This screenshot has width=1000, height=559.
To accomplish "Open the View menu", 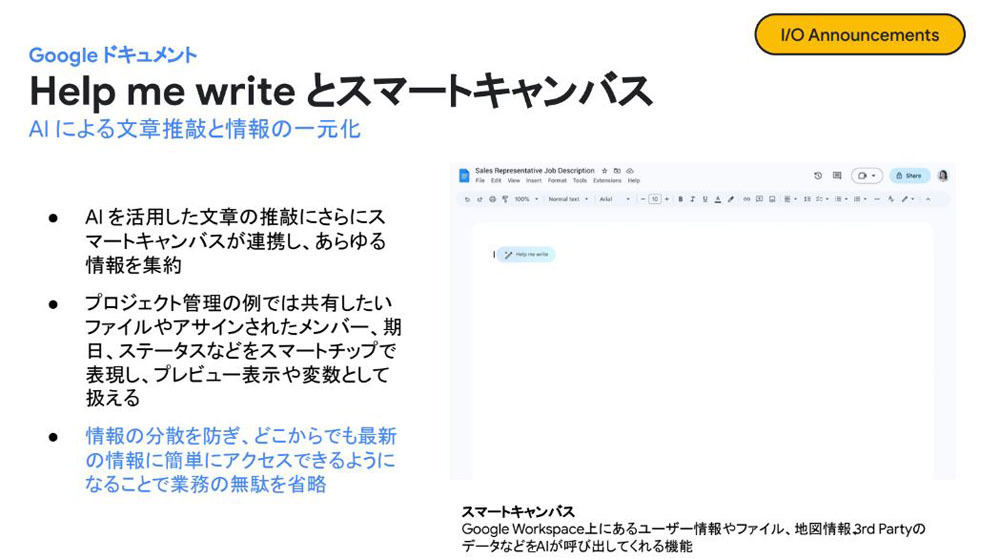I will (513, 180).
